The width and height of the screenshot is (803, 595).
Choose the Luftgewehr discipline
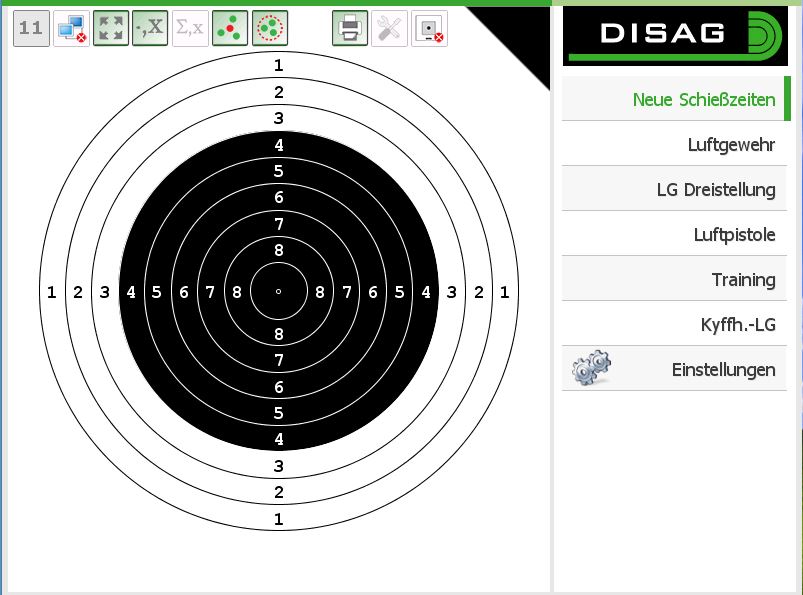[x=731, y=144]
